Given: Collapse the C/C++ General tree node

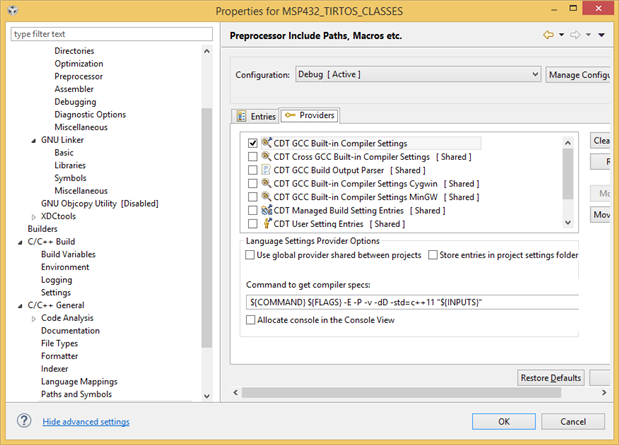Looking at the screenshot, I should click(20, 306).
